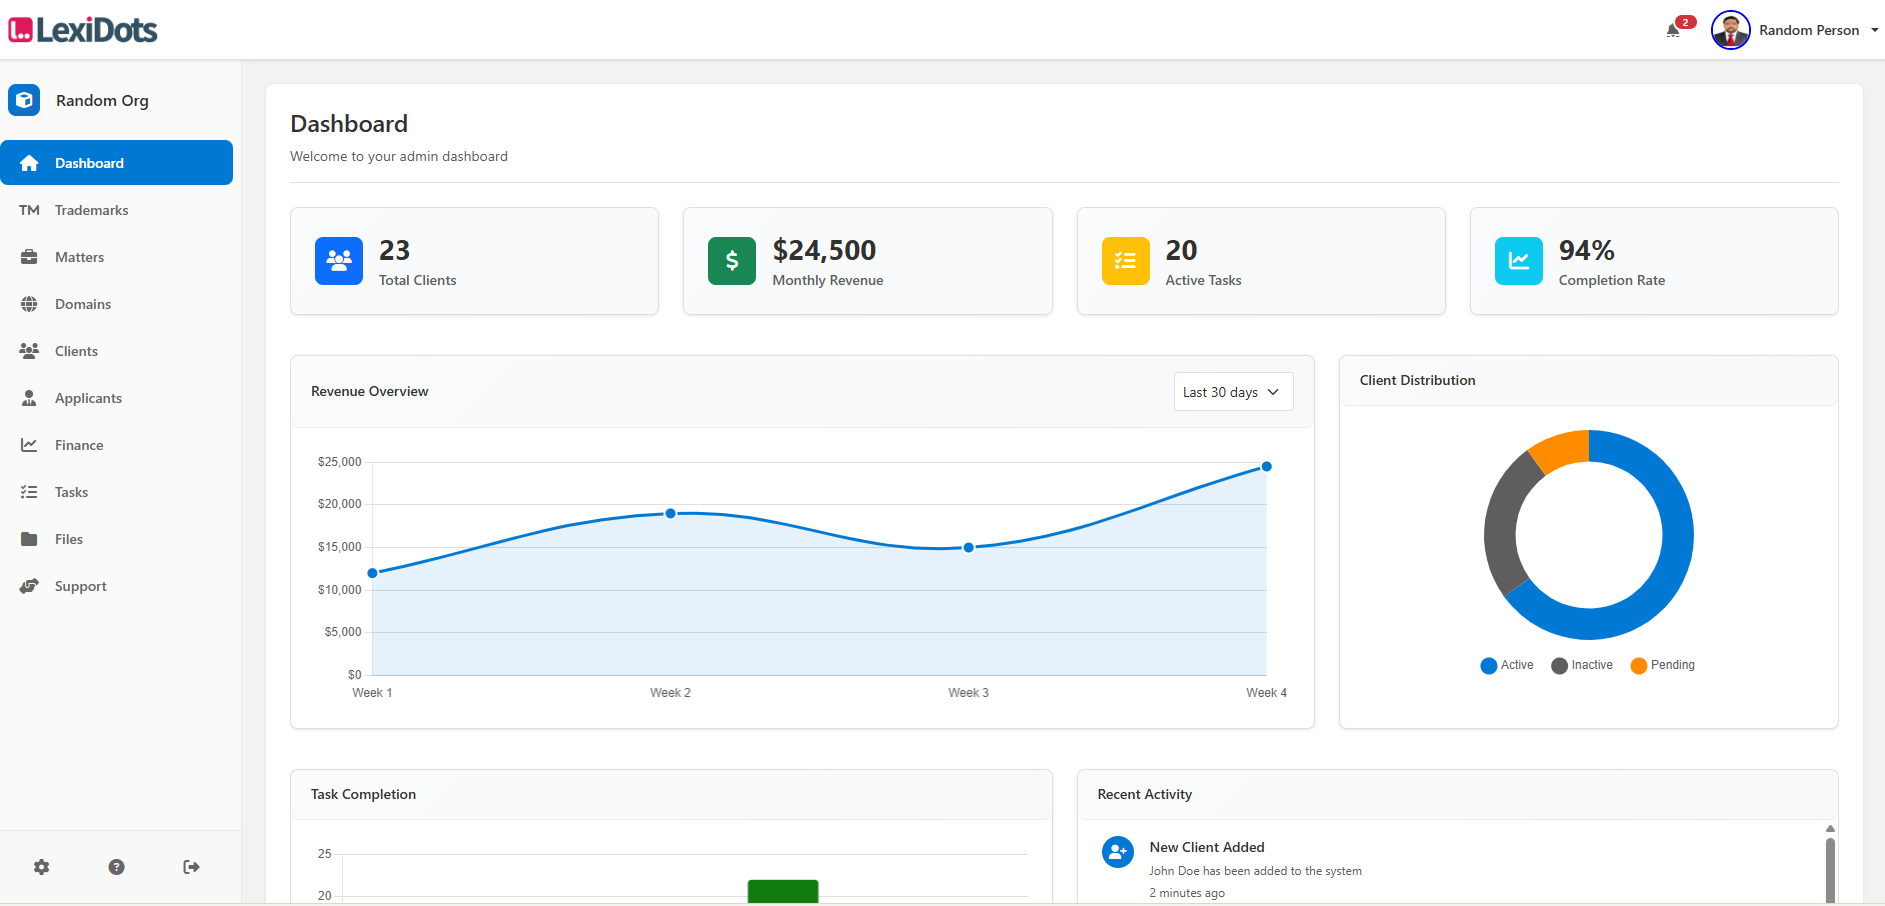The width and height of the screenshot is (1885, 906).
Task: Open help with the question mark icon
Action: pos(116,867)
